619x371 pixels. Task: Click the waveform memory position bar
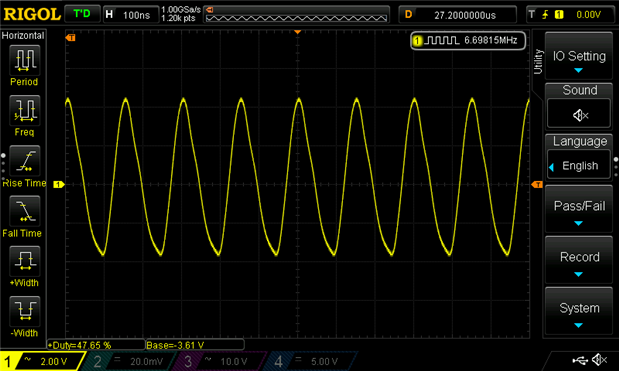tap(296, 15)
